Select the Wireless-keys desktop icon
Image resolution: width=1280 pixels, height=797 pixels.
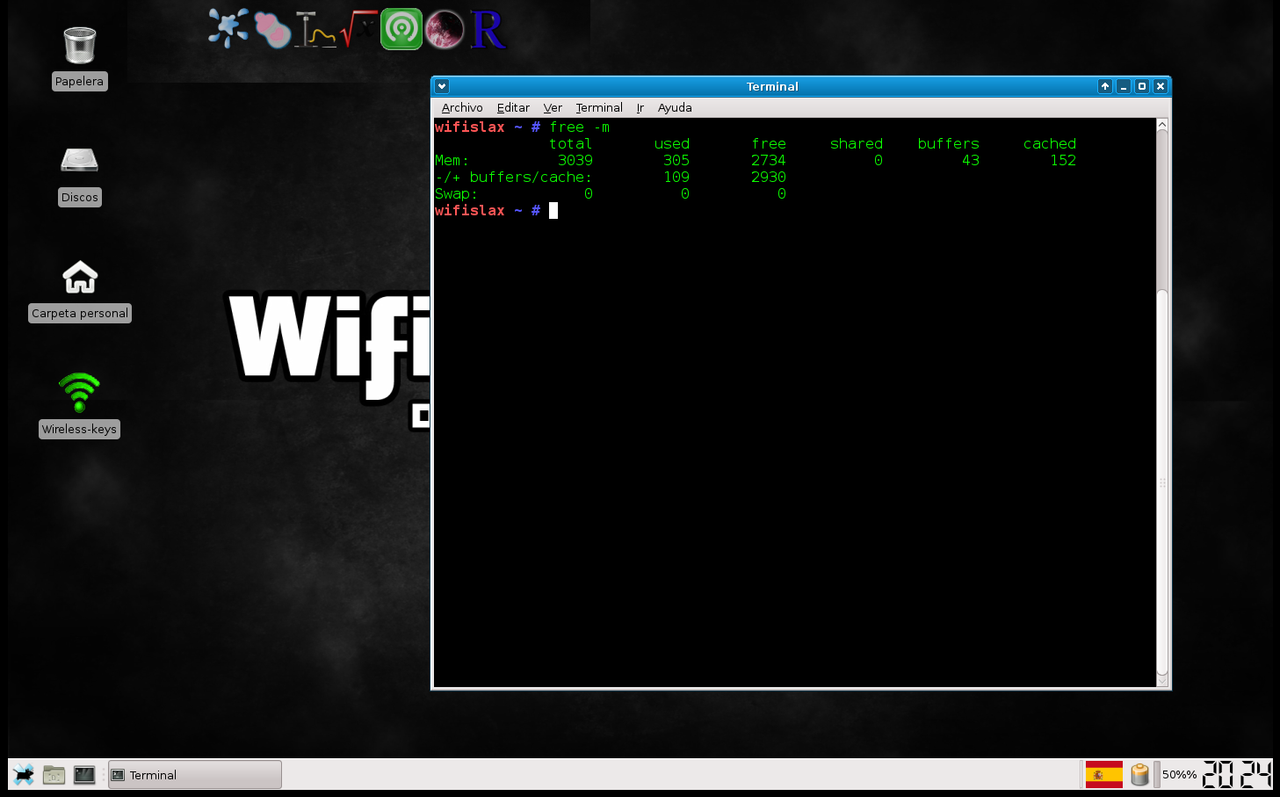[x=80, y=392]
